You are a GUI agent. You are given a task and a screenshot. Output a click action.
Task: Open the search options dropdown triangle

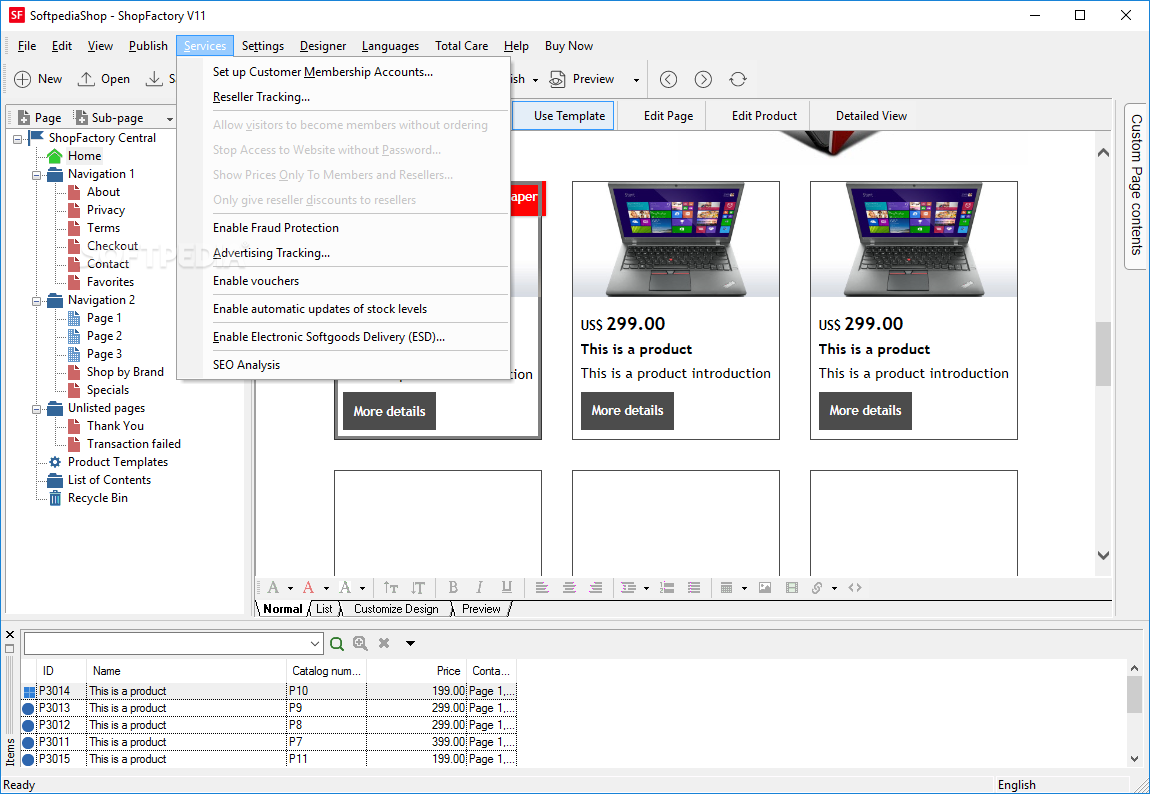pyautogui.click(x=410, y=643)
